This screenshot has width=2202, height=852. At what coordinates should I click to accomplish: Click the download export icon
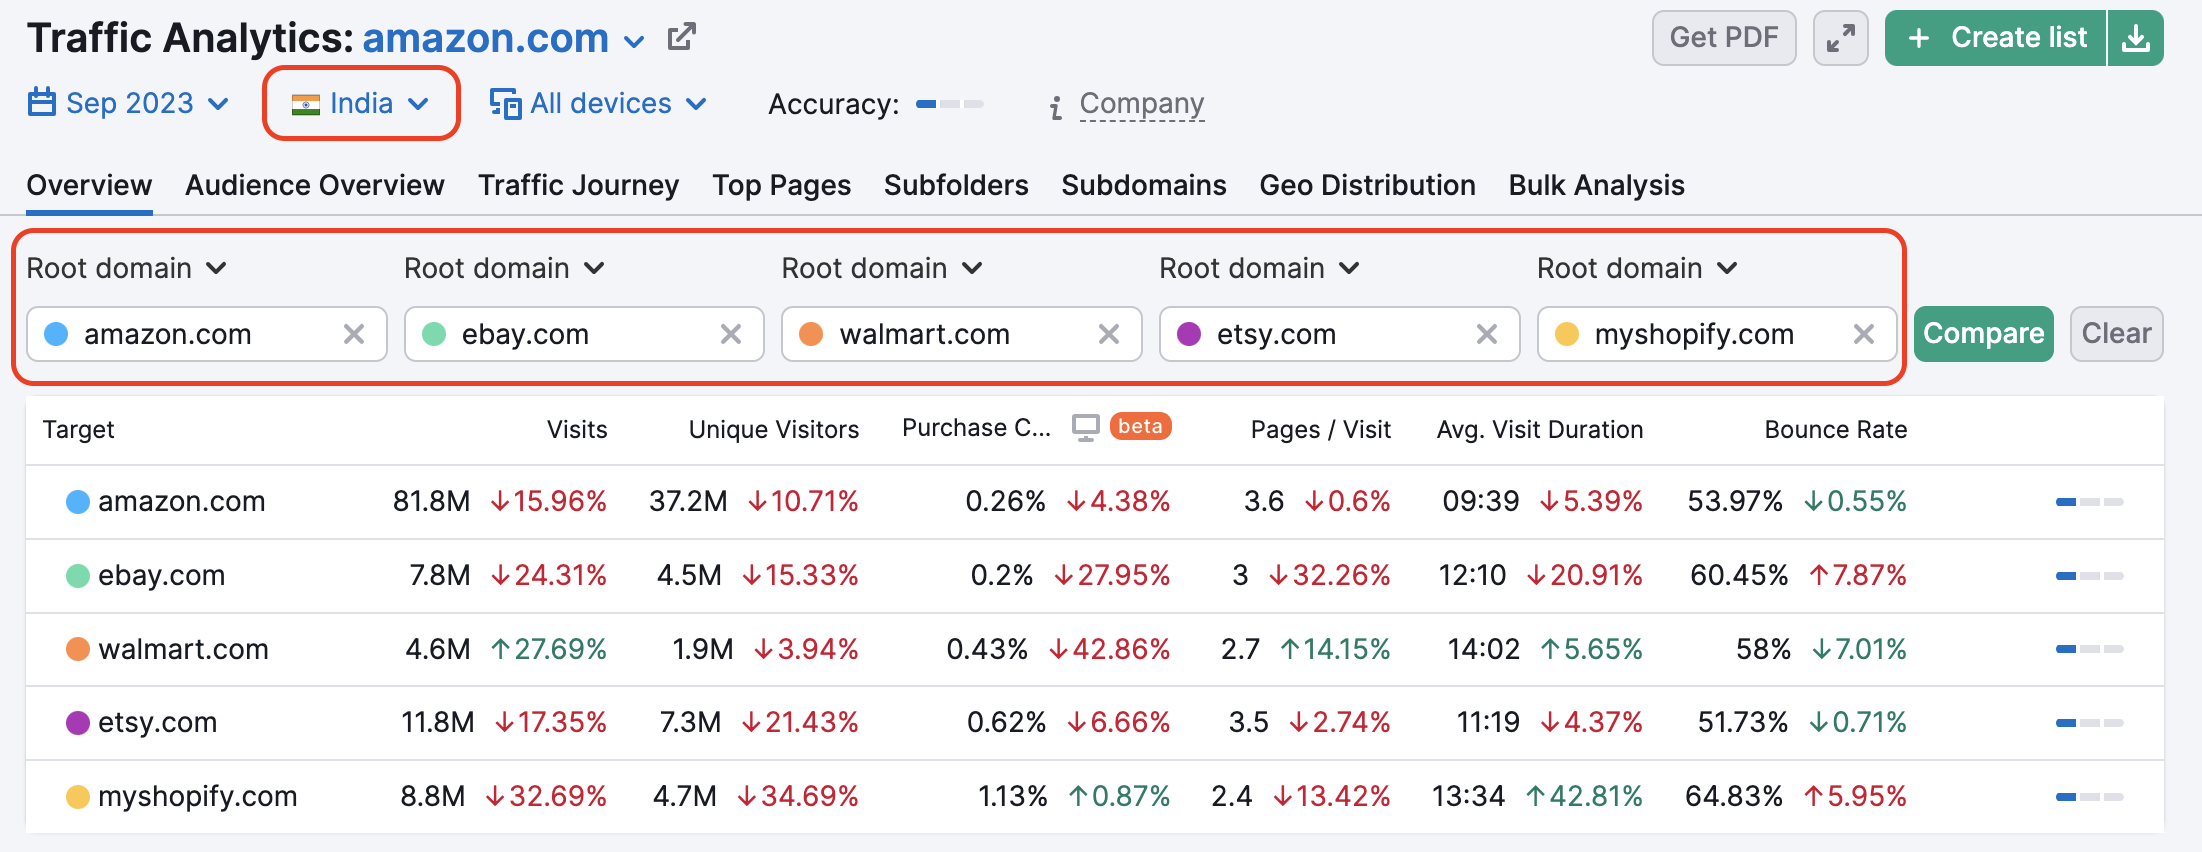point(2135,38)
